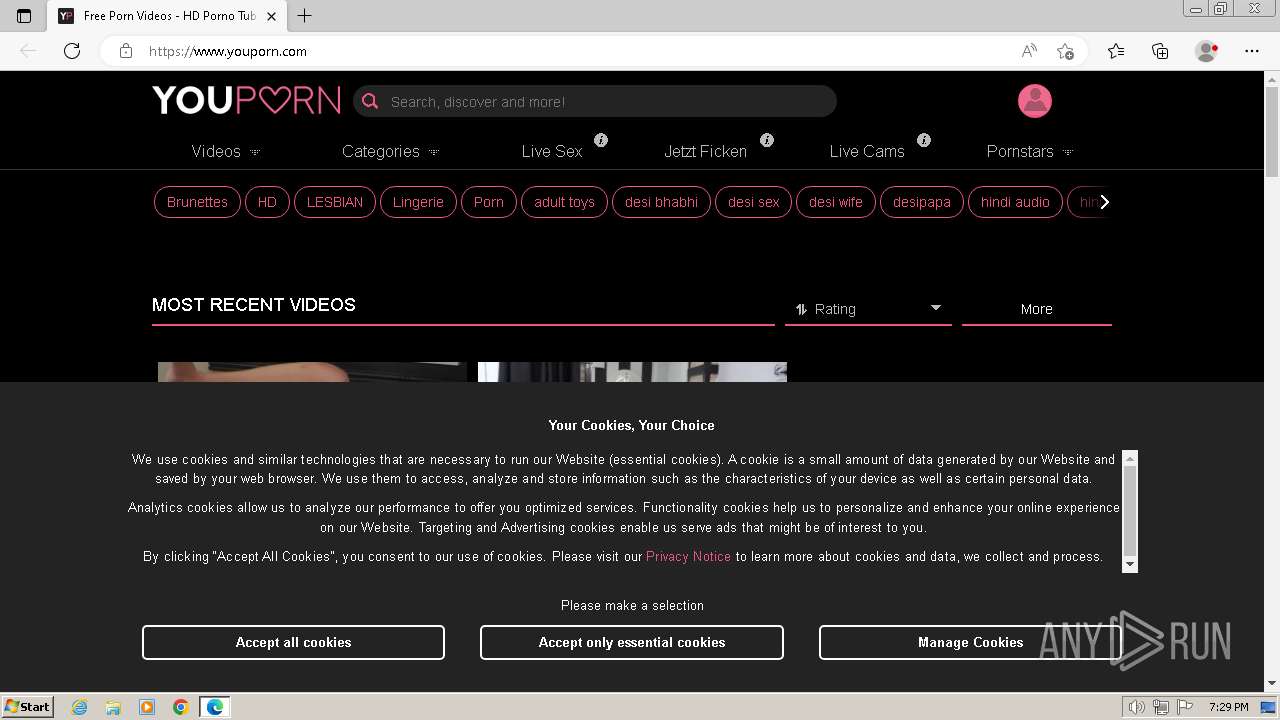Image resolution: width=1280 pixels, height=720 pixels.
Task: Open media player taskbar icon
Action: (147, 707)
